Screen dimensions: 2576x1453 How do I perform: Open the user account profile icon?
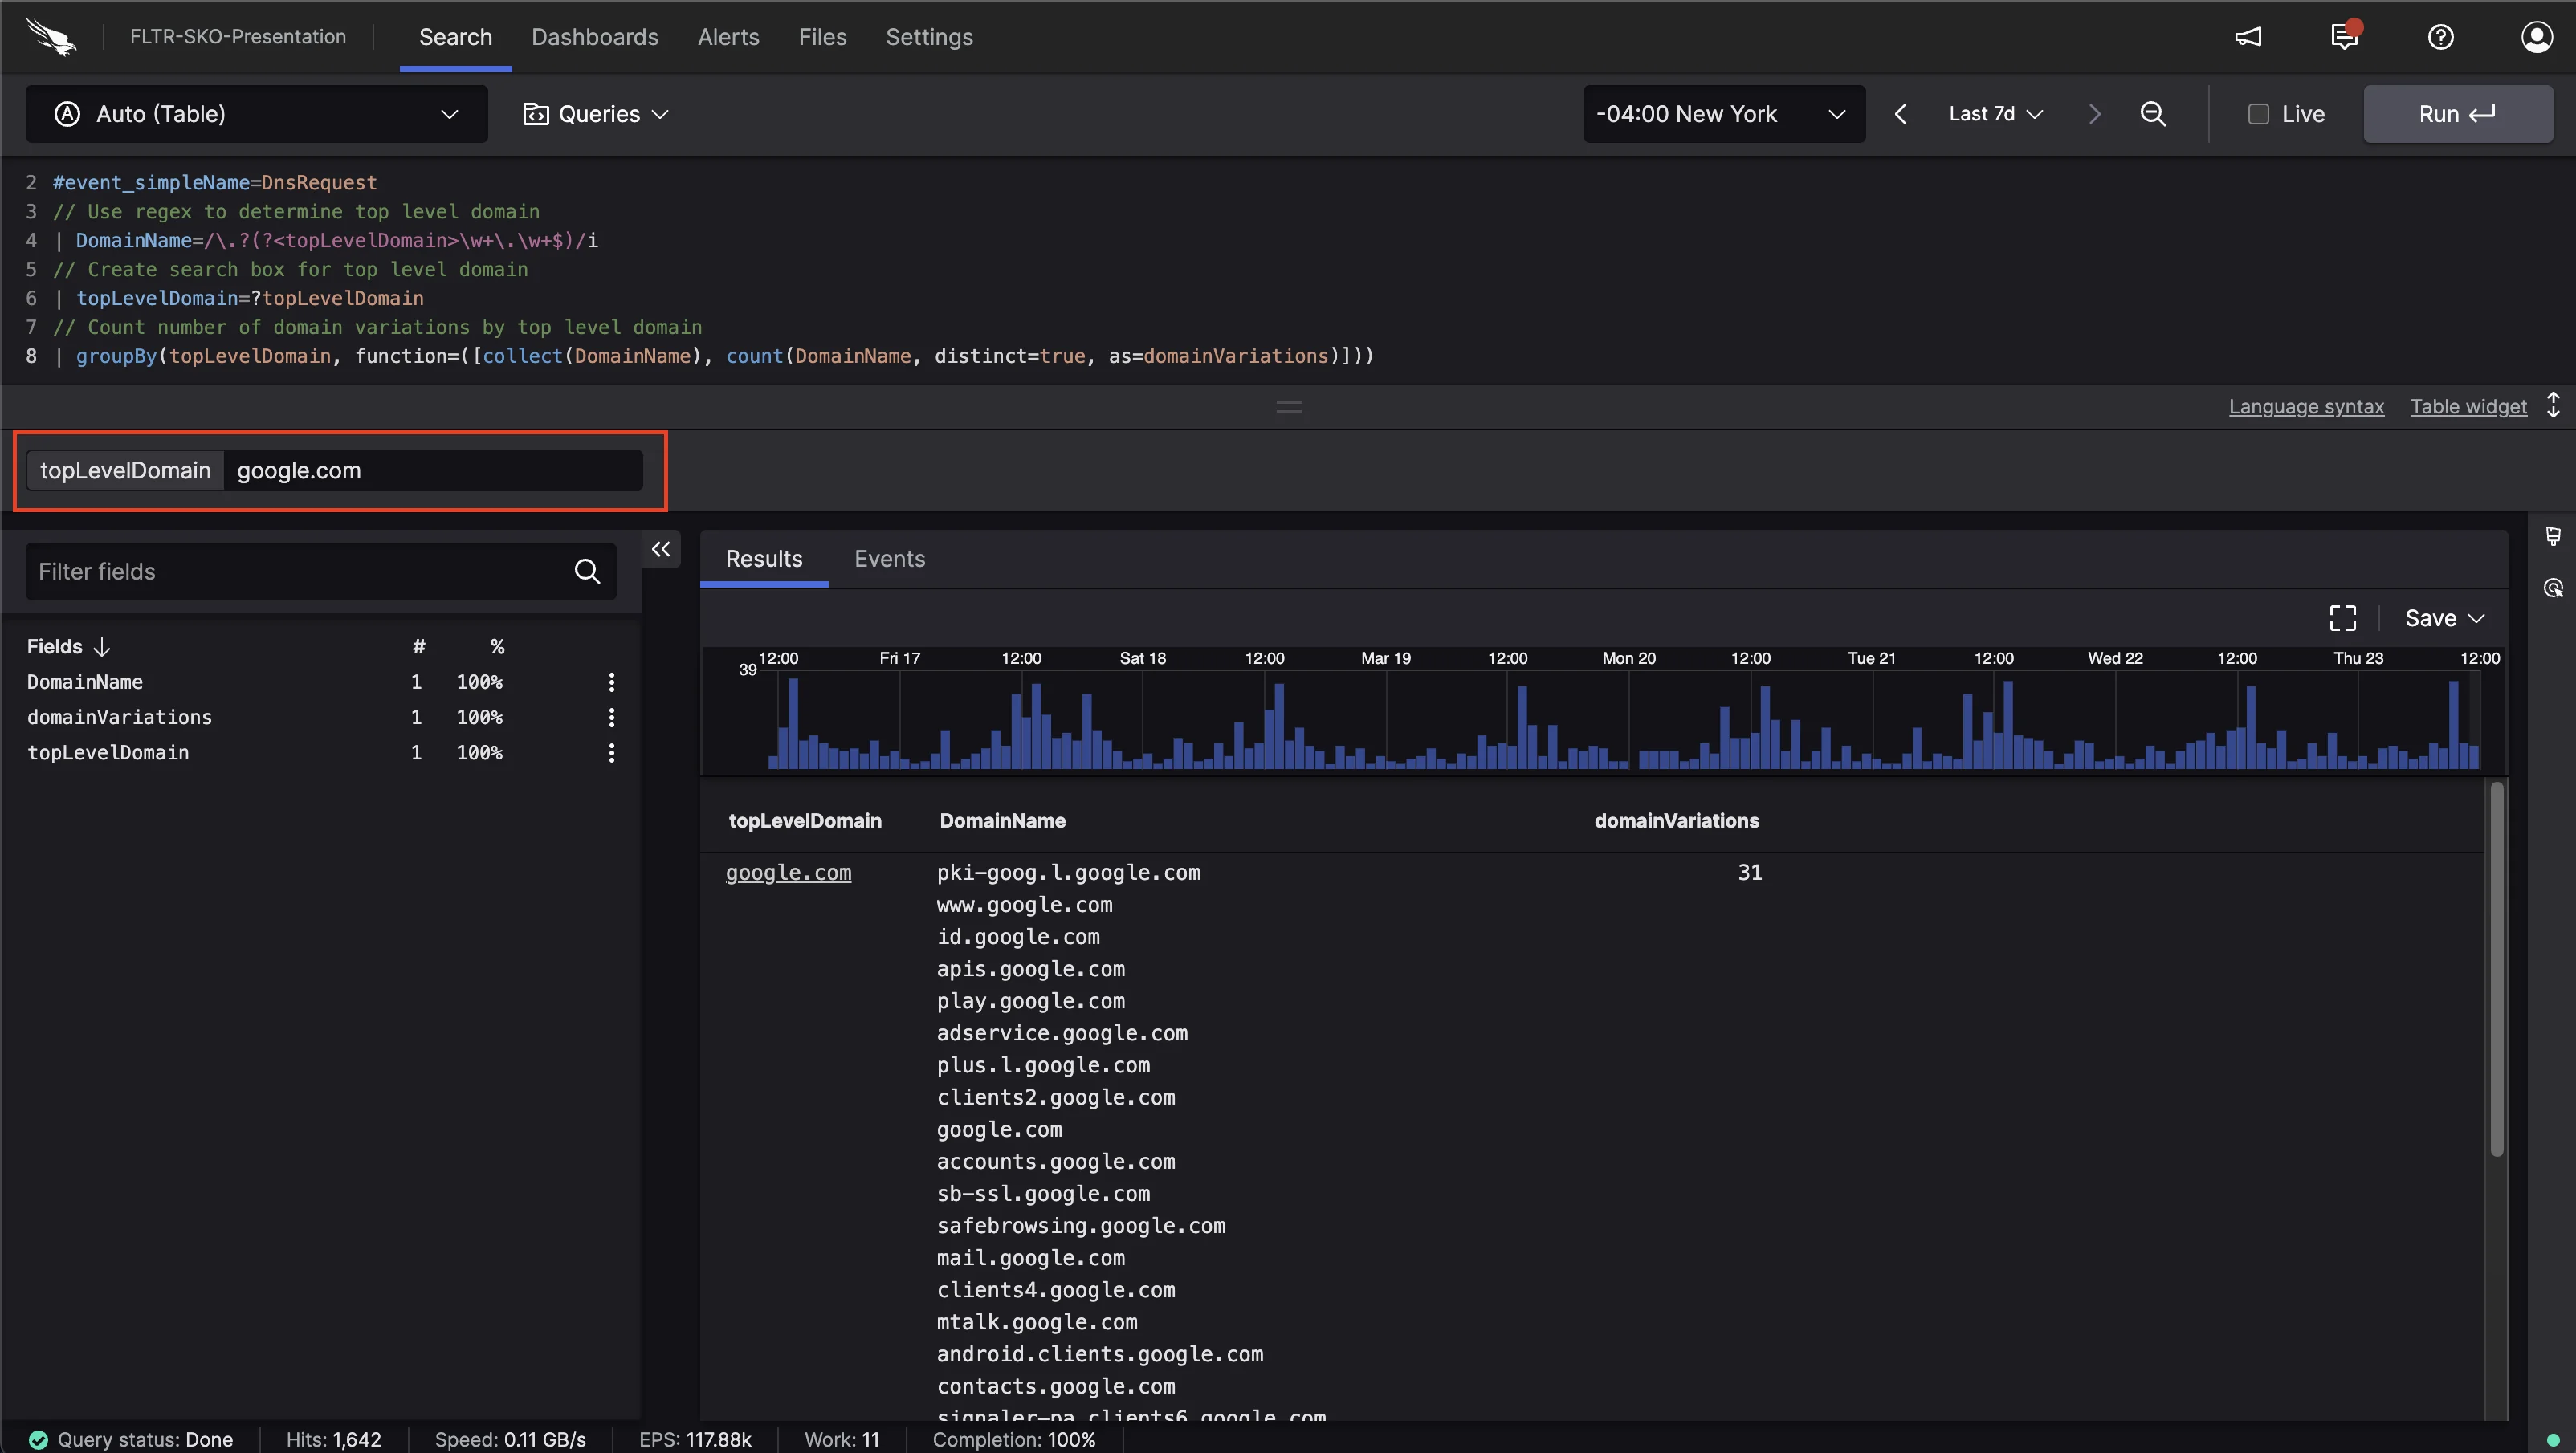(x=2537, y=37)
